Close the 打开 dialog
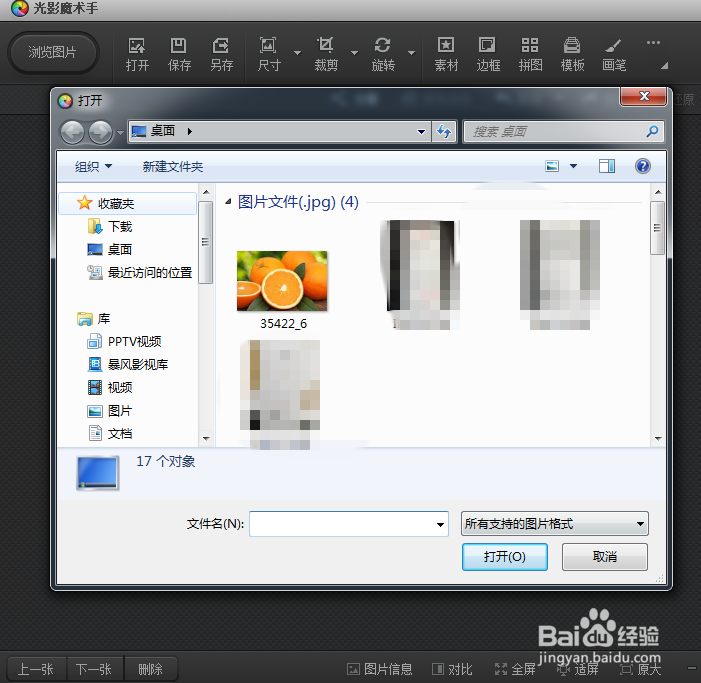This screenshot has height=683, width=701. tap(643, 96)
